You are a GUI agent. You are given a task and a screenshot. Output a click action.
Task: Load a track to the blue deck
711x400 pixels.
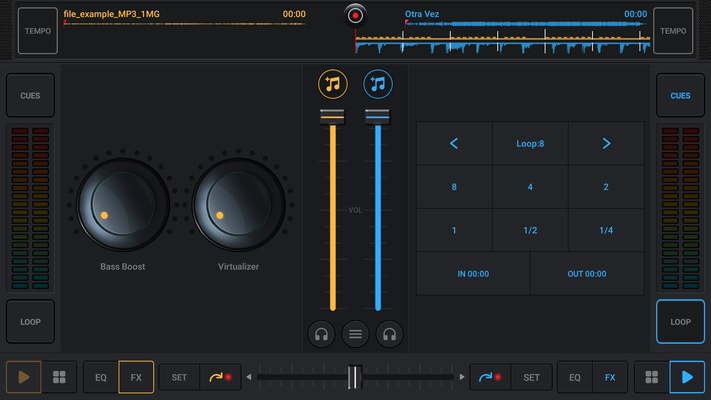pos(378,84)
